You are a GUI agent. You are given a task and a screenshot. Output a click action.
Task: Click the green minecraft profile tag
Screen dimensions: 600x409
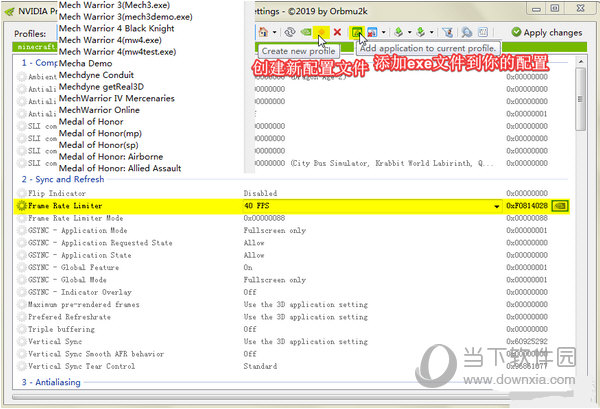(35, 47)
